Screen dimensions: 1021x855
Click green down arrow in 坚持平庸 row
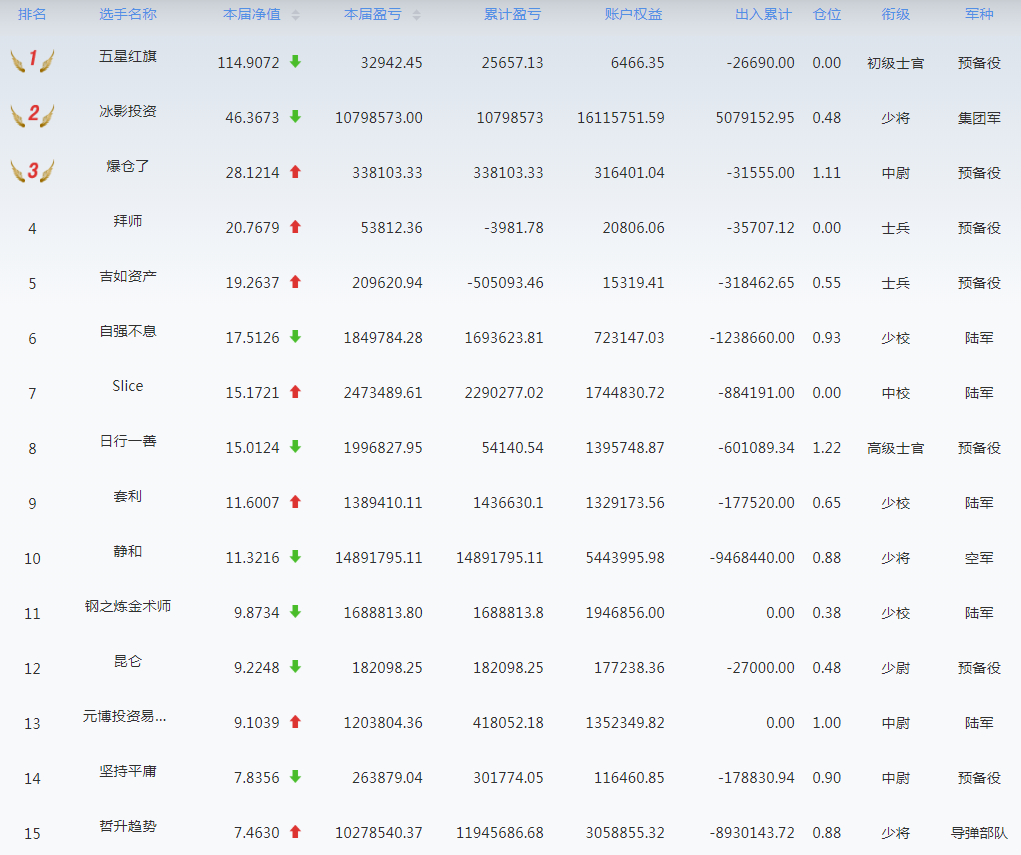point(295,777)
